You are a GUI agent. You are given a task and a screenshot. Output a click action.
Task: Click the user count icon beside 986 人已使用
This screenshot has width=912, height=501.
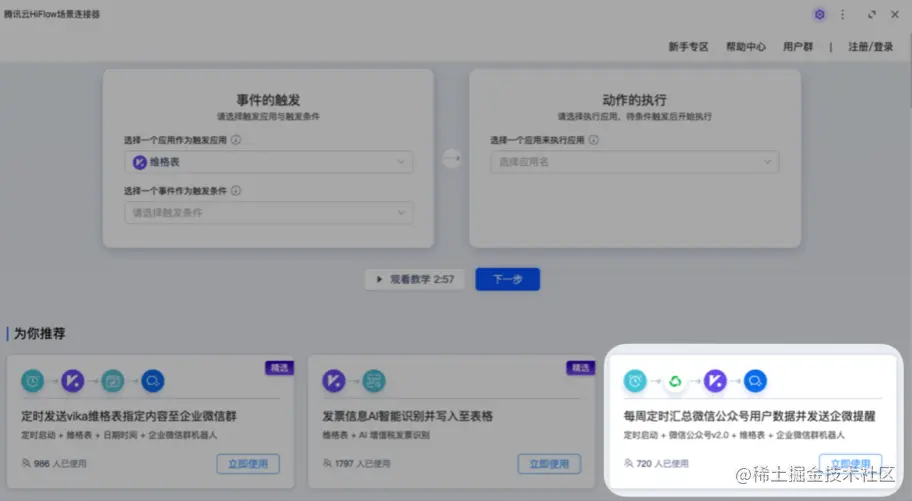(x=26, y=463)
